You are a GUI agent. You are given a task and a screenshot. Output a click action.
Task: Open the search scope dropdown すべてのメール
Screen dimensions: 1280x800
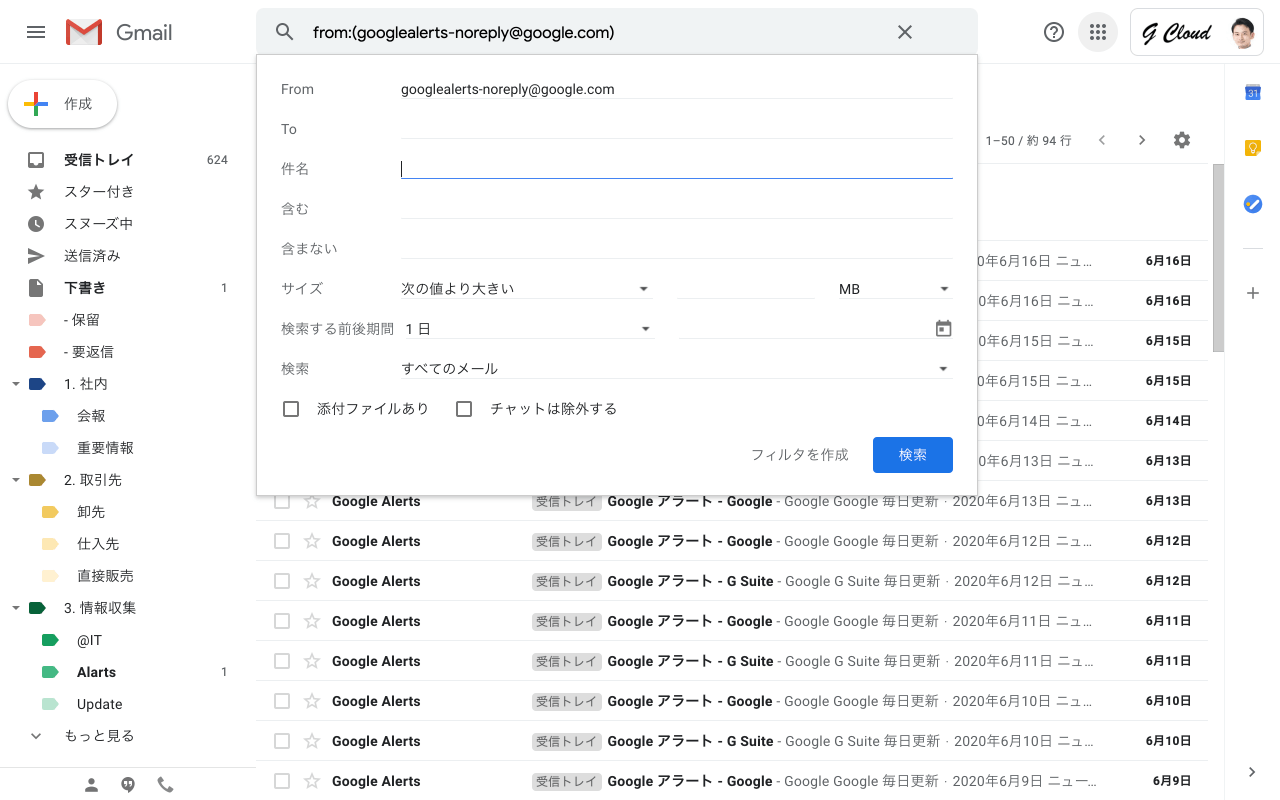676,368
